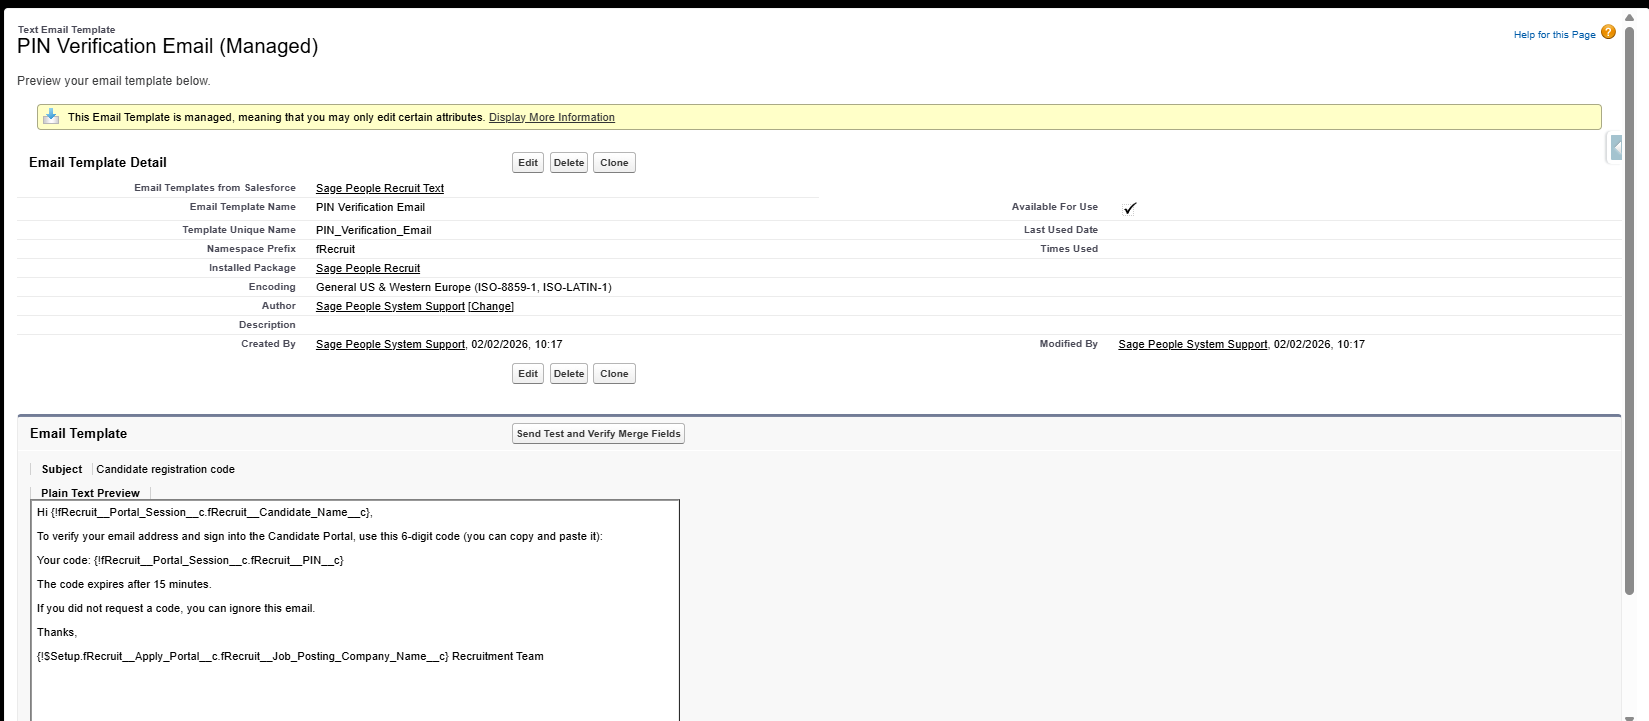Viewport: 1649px width, 721px height.
Task: Click the managed package icon in yellow banner
Action: pyautogui.click(x=51, y=117)
